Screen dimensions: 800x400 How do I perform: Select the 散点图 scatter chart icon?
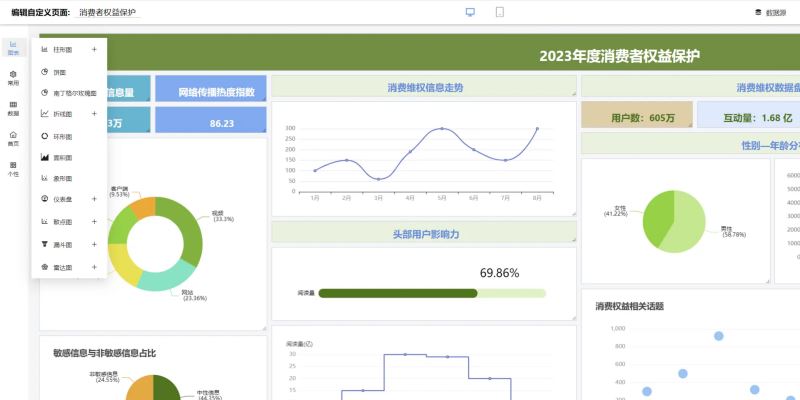tap(44, 221)
